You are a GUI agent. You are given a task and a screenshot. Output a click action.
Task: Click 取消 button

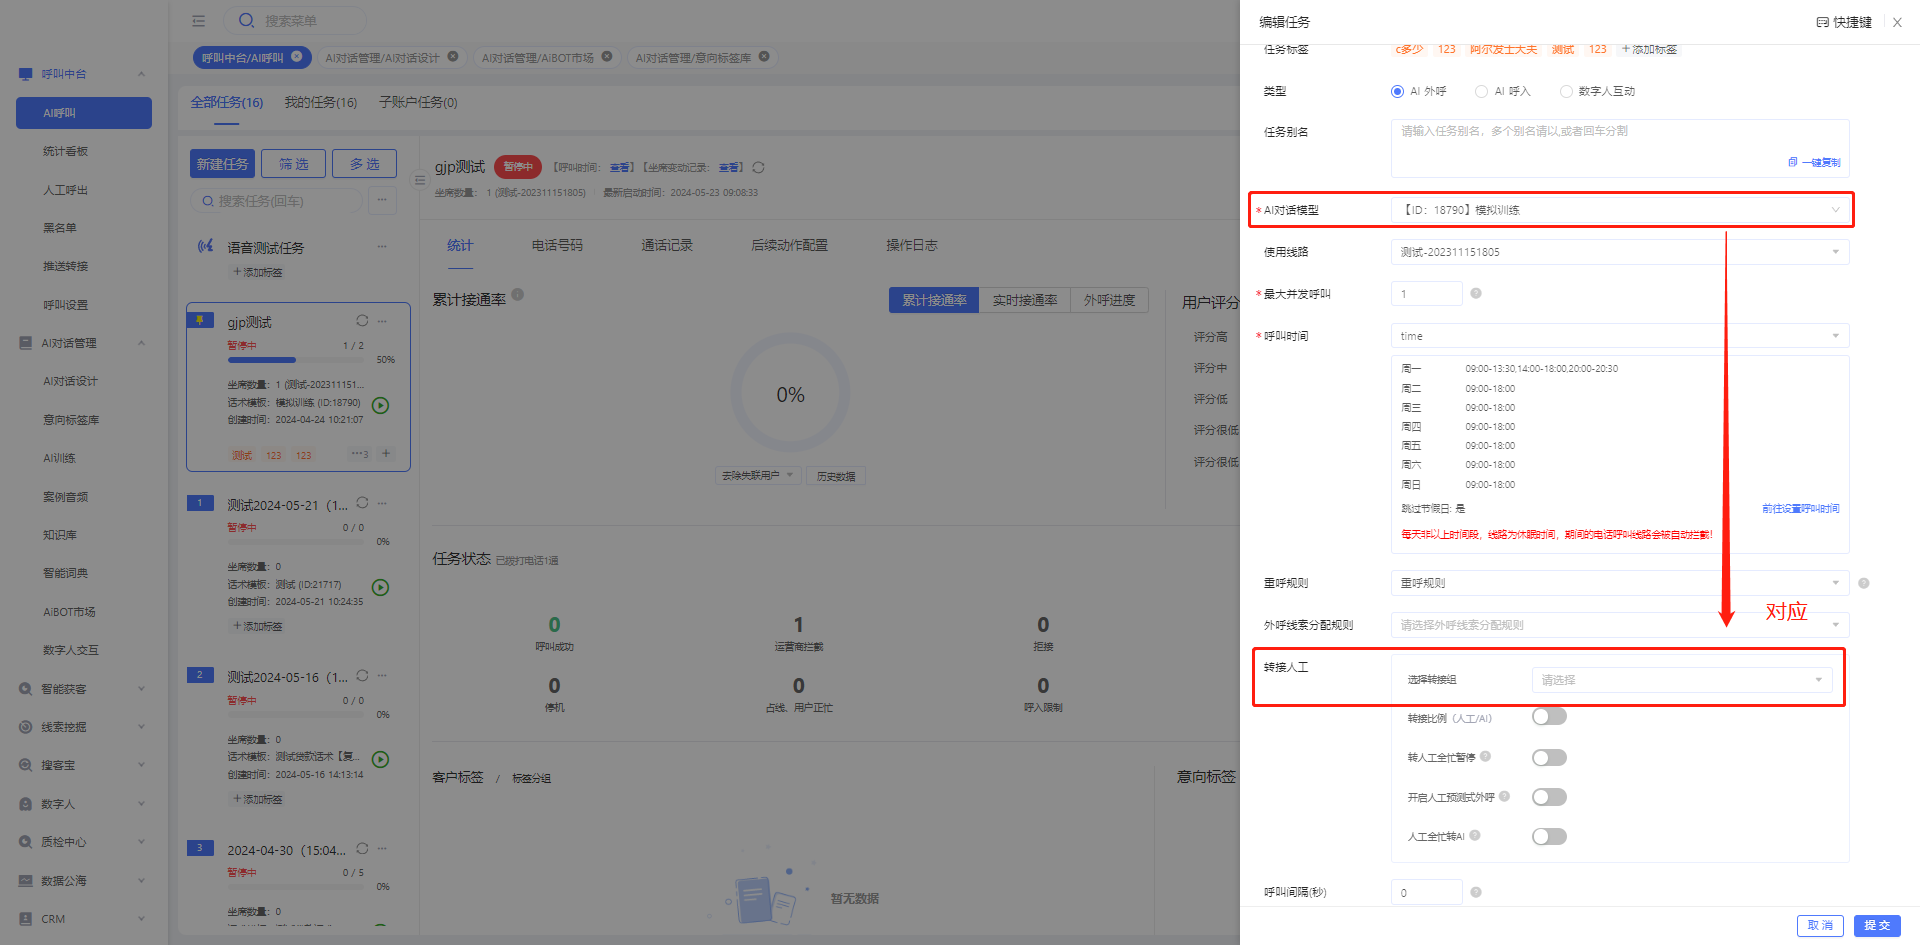pos(1820,925)
